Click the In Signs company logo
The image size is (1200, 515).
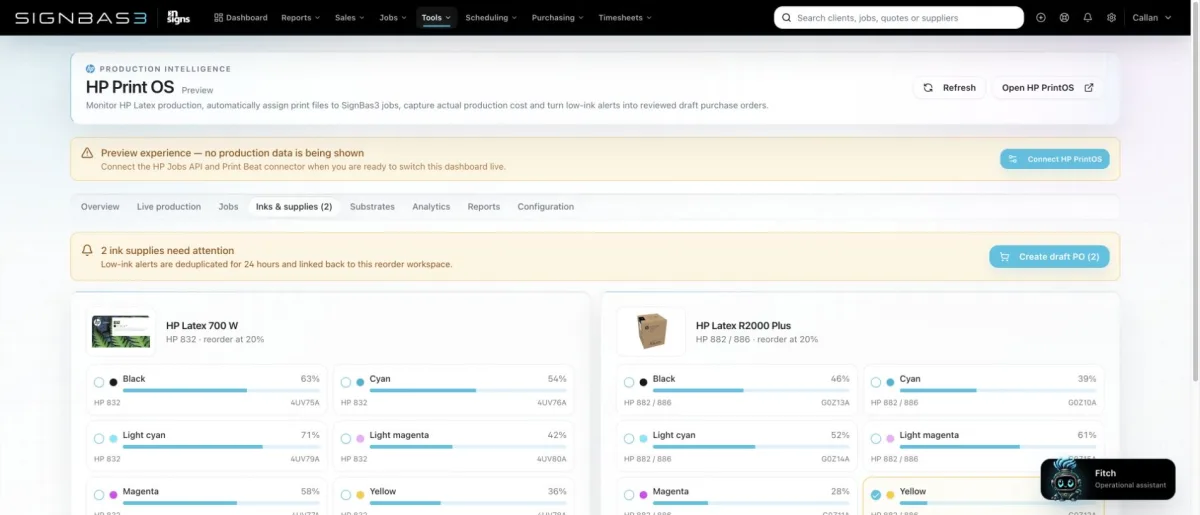point(178,17)
